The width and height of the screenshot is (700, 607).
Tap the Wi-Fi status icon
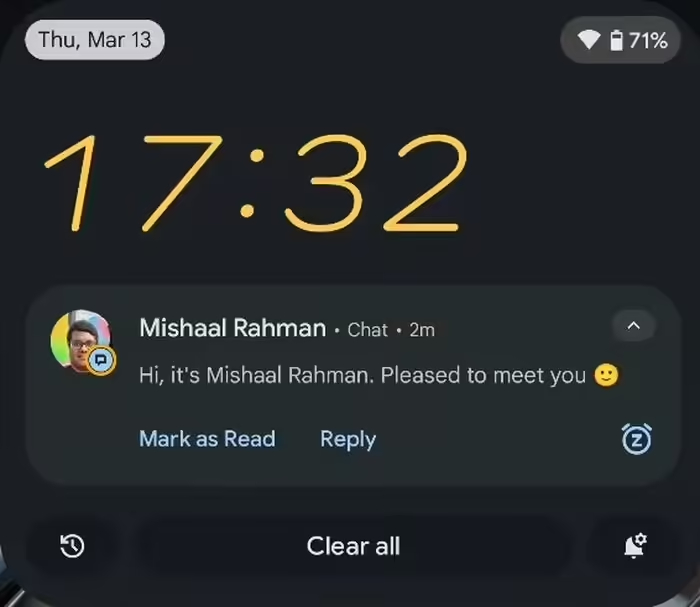click(x=588, y=40)
